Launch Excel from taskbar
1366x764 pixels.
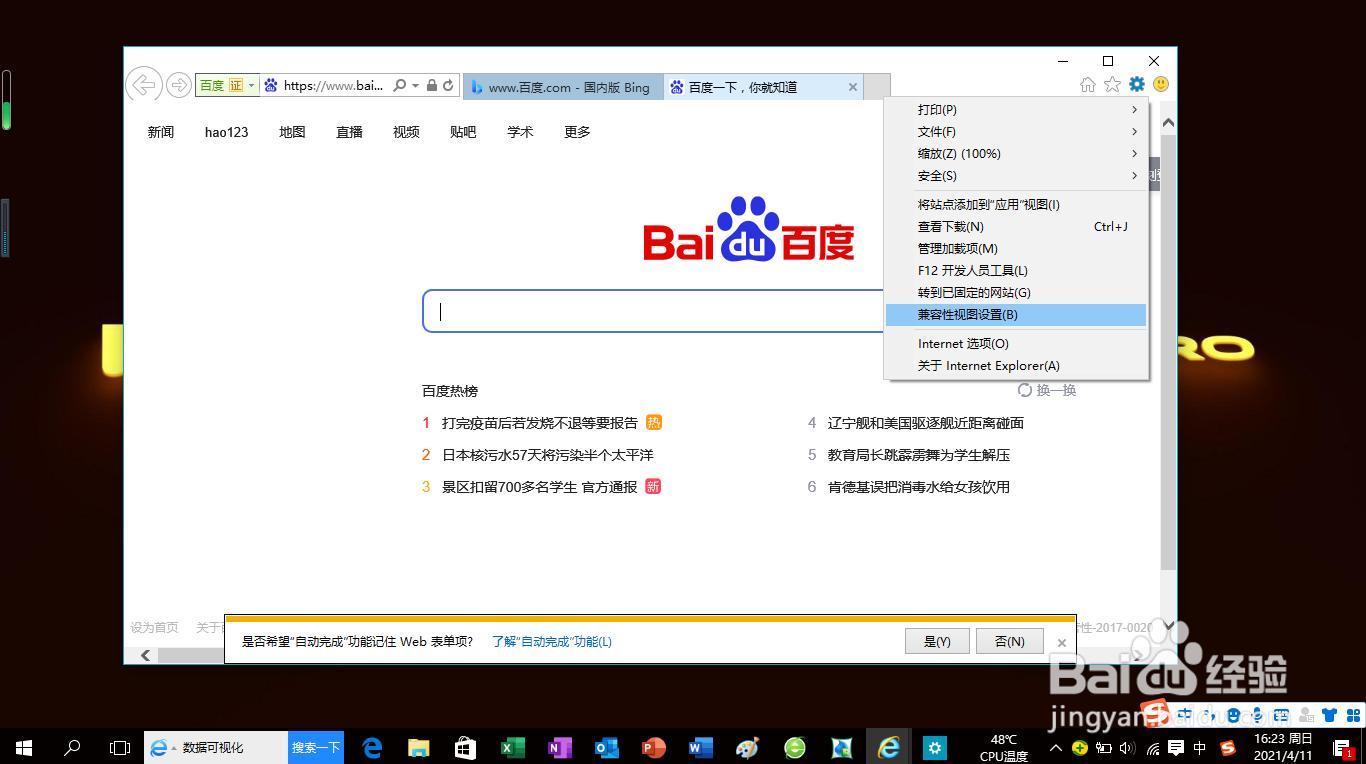click(x=513, y=747)
